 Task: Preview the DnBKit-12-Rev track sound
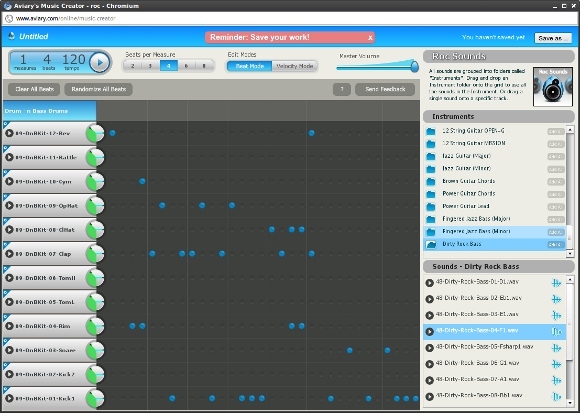coord(9,133)
